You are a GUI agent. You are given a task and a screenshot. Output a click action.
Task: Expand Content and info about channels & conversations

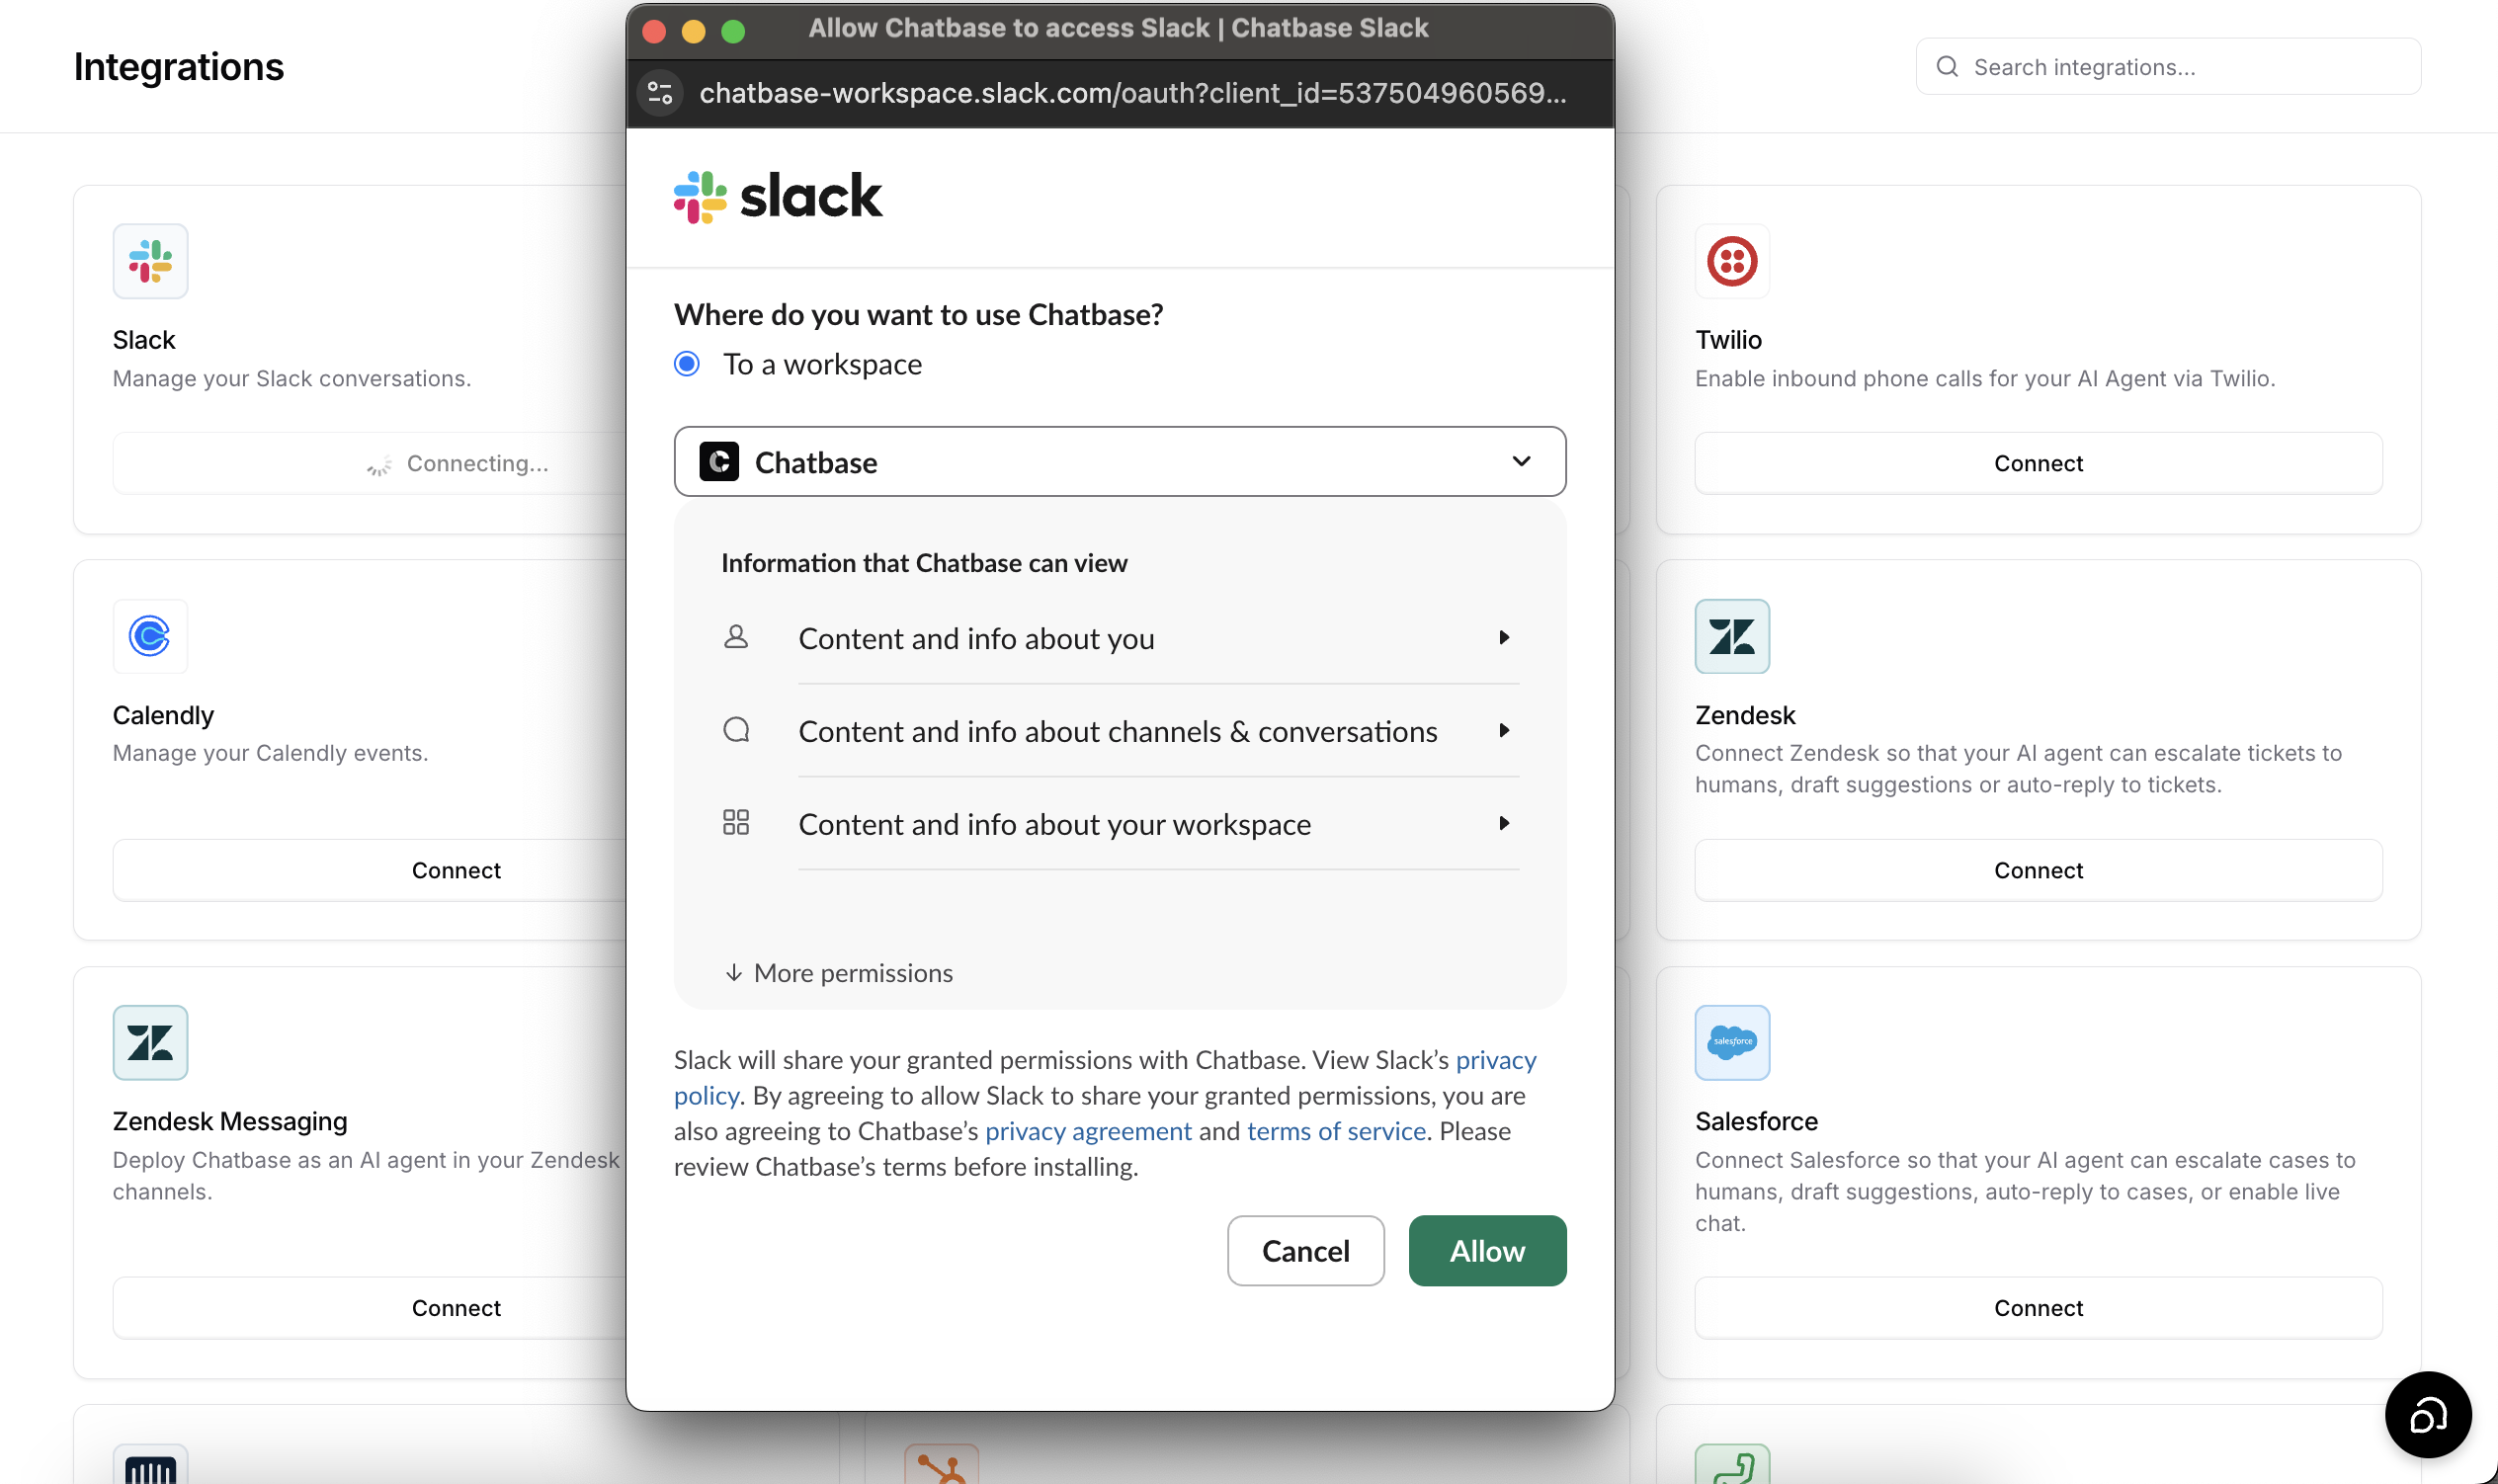coord(1159,731)
